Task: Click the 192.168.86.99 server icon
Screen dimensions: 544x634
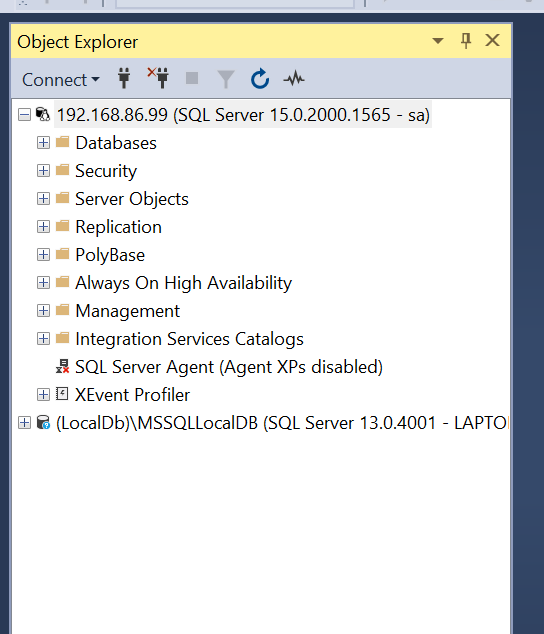Action: 43,114
